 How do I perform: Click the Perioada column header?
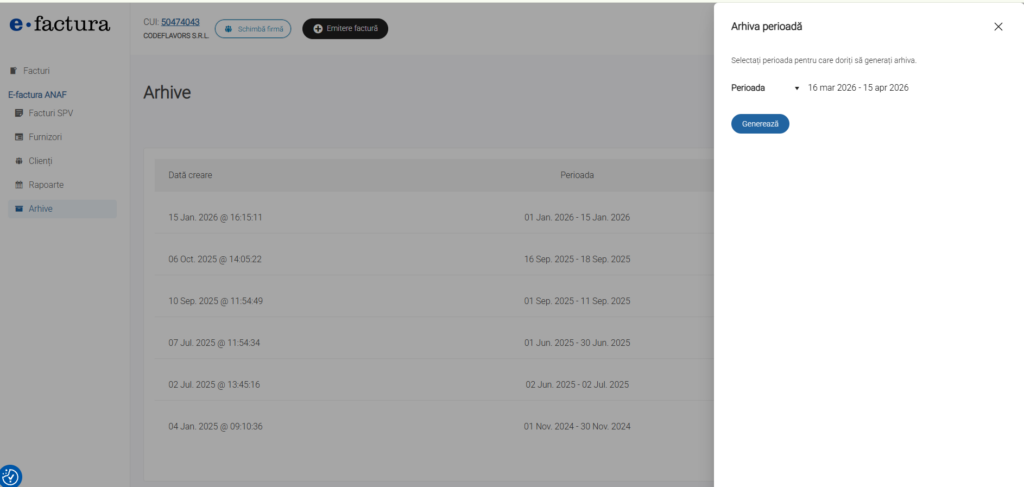click(576, 175)
